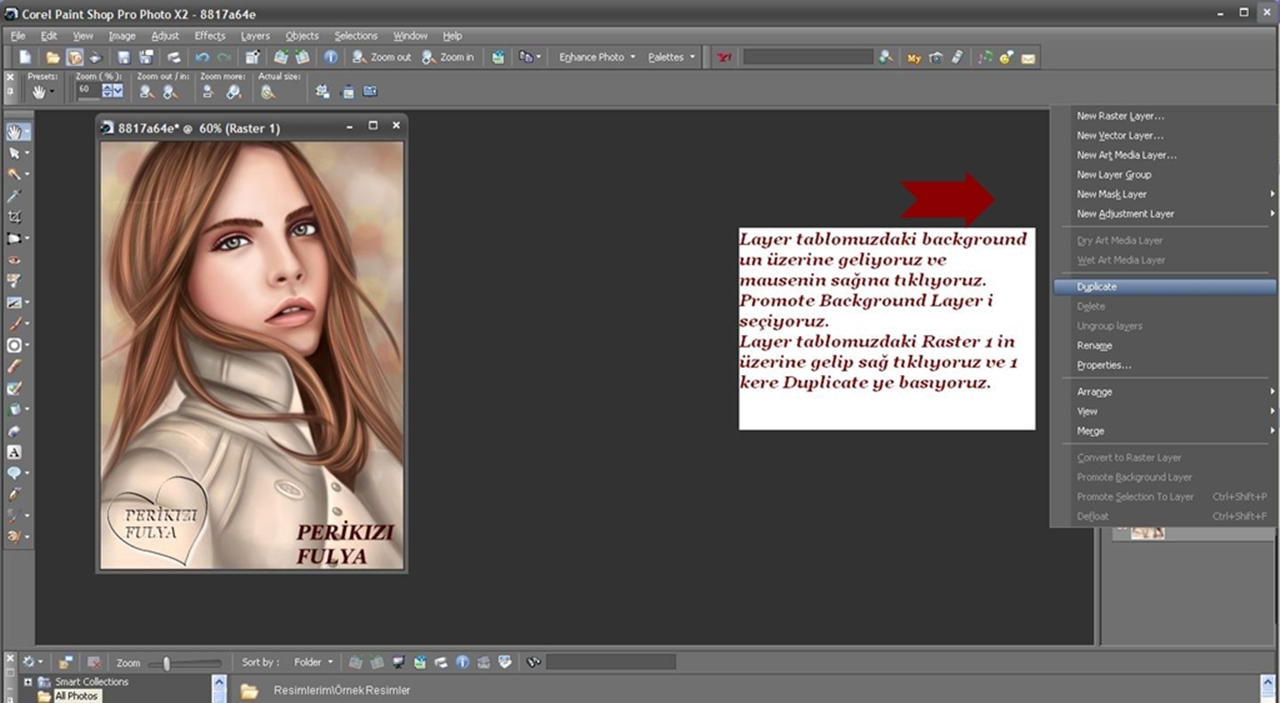
Task: Click the Save disk icon
Action: (124, 58)
